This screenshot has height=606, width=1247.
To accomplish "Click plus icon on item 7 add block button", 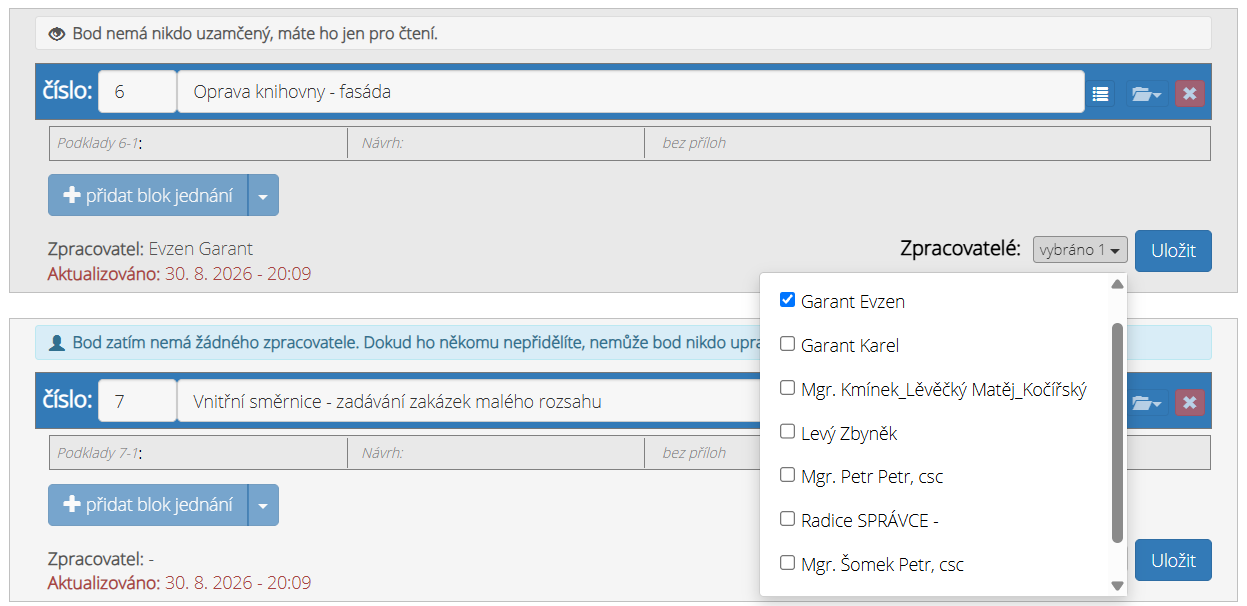I will click(71, 505).
